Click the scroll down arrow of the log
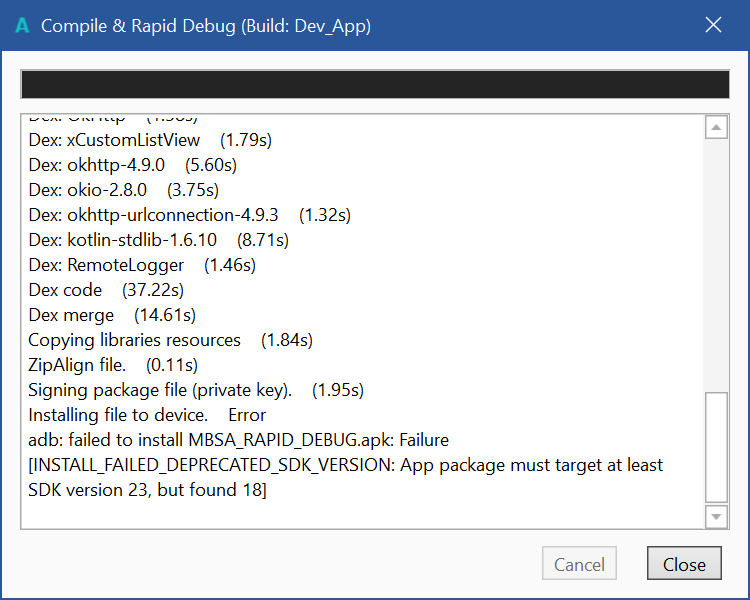750x600 pixels. coord(716,516)
